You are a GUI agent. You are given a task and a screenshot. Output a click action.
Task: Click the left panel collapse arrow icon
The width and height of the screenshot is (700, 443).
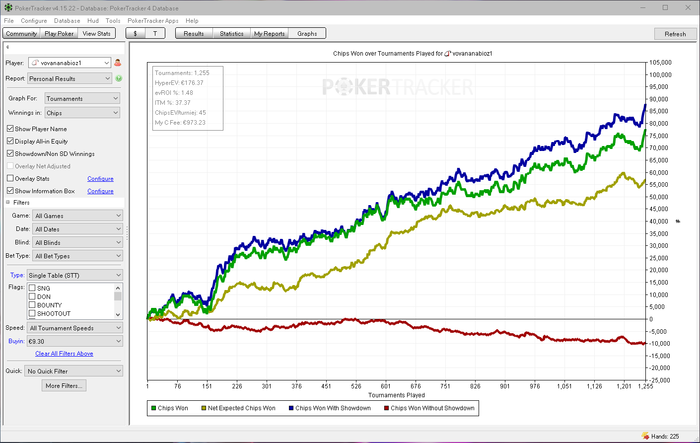[x=8, y=47]
